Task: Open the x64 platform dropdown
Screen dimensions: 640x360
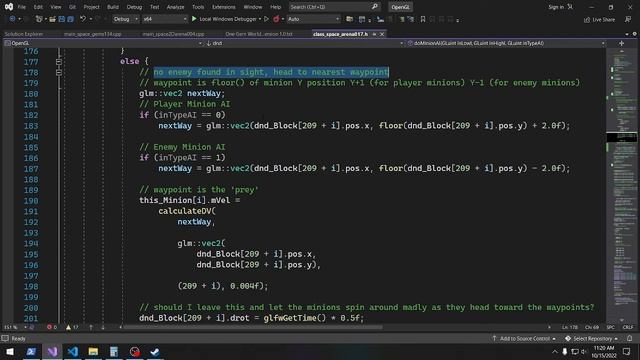Action: 164,19
